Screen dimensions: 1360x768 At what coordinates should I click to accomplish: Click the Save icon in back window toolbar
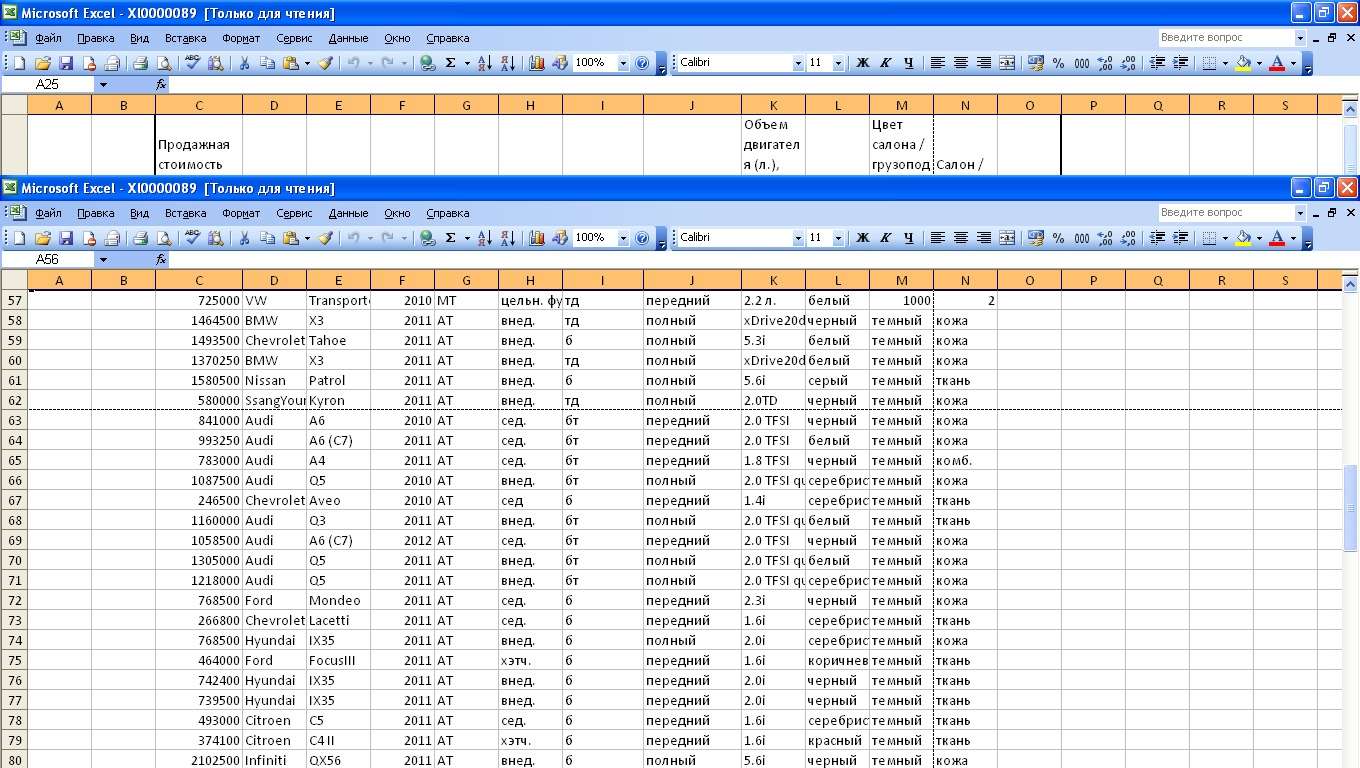[66, 63]
